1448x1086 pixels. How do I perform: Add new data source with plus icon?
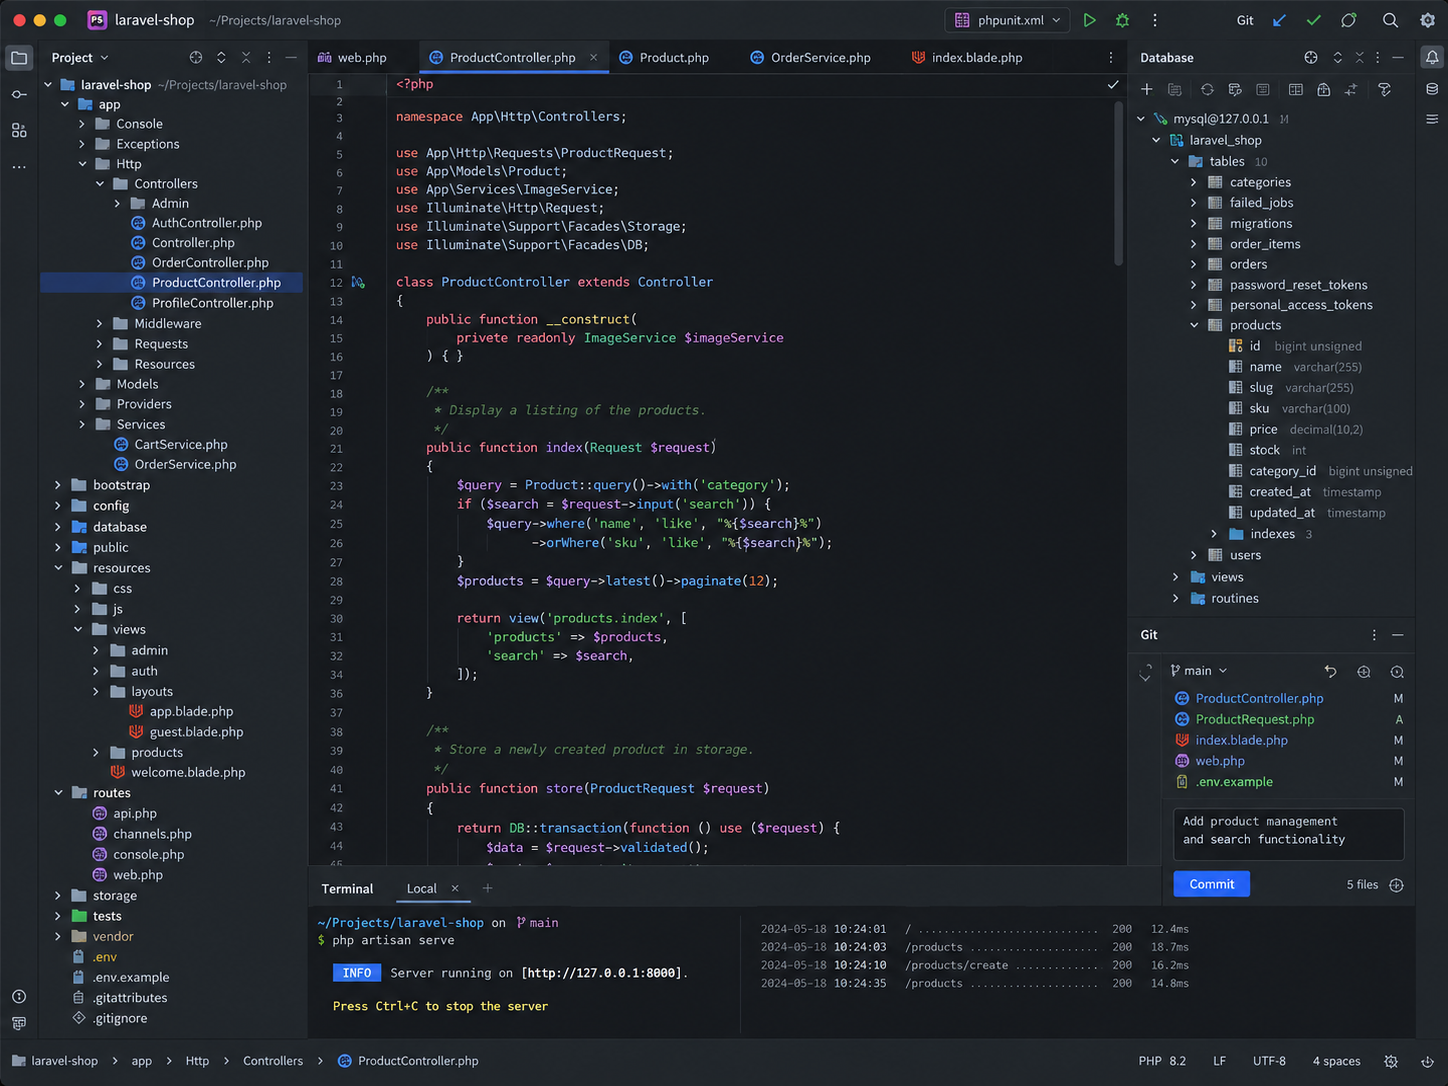pos(1147,89)
